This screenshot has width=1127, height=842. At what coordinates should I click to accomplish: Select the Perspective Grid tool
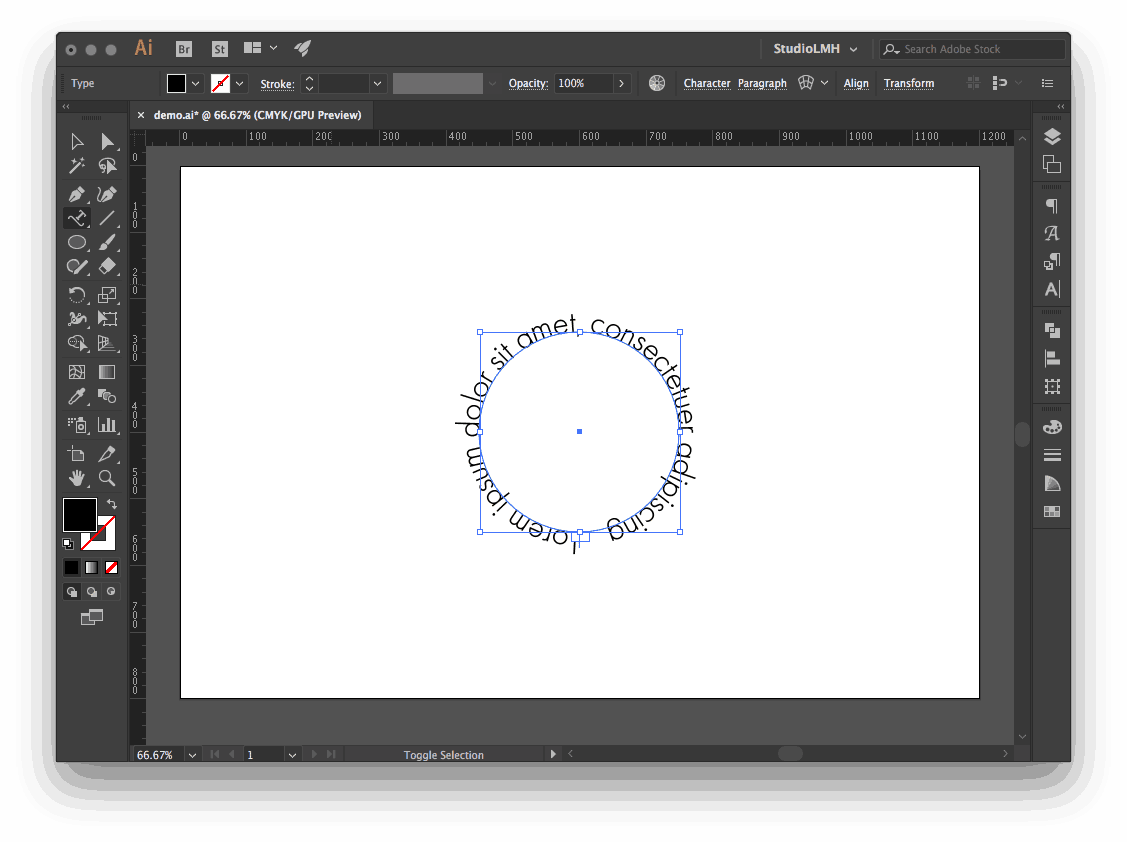[x=107, y=343]
